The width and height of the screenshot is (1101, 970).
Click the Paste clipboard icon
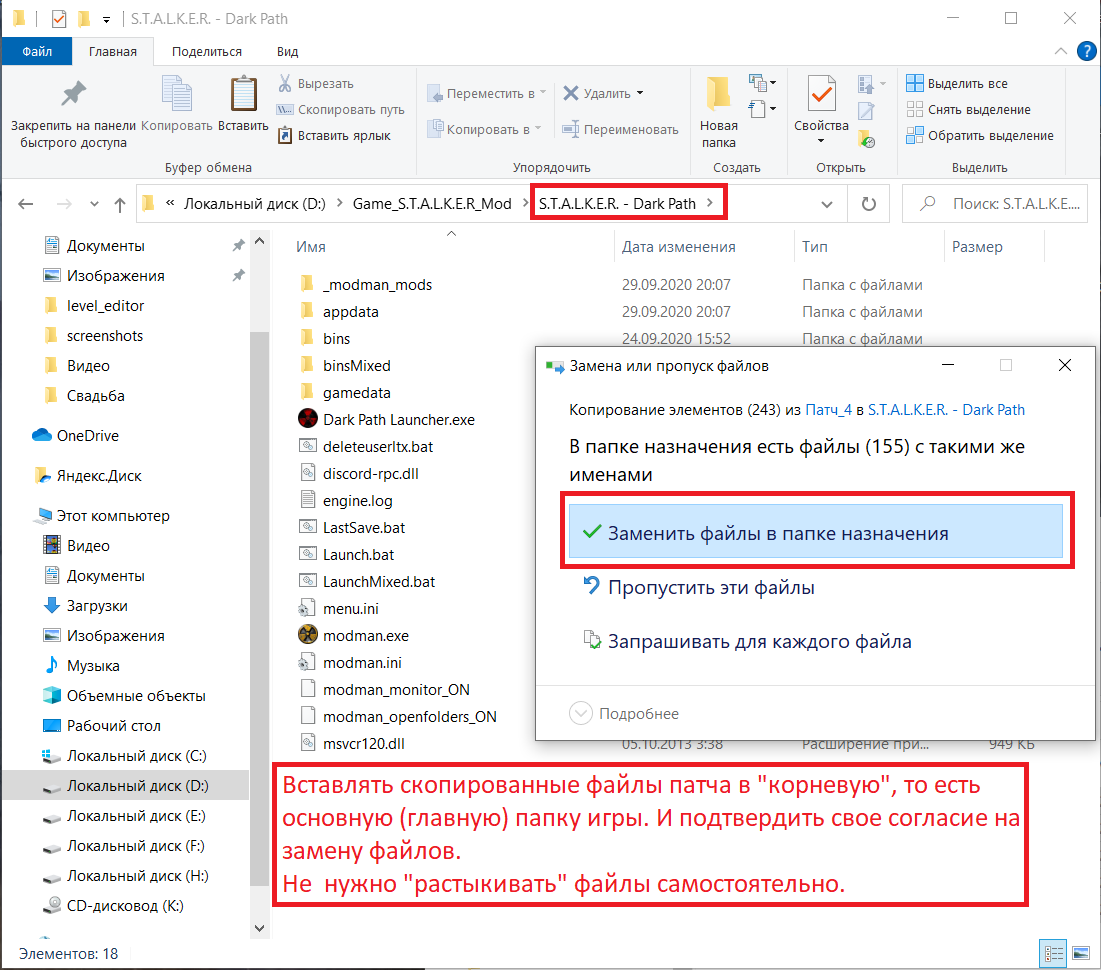click(243, 94)
